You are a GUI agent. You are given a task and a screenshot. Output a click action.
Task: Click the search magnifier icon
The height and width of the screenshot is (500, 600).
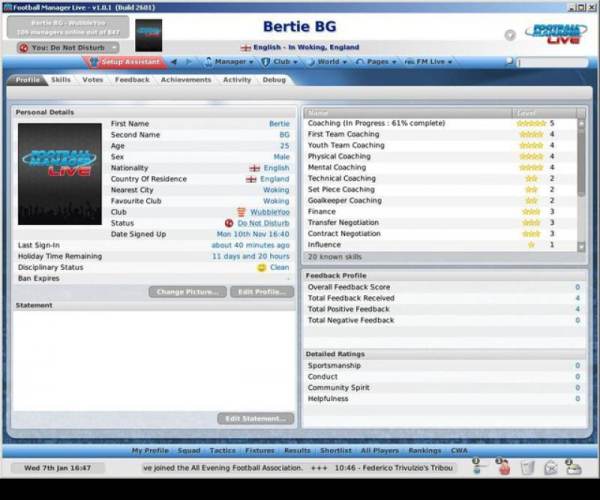(509, 61)
